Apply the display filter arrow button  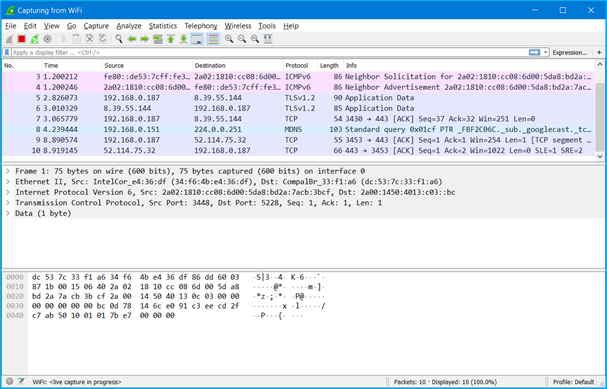534,52
